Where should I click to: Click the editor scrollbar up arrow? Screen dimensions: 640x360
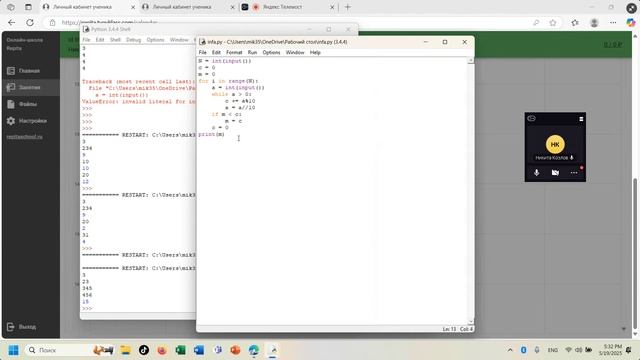click(471, 60)
